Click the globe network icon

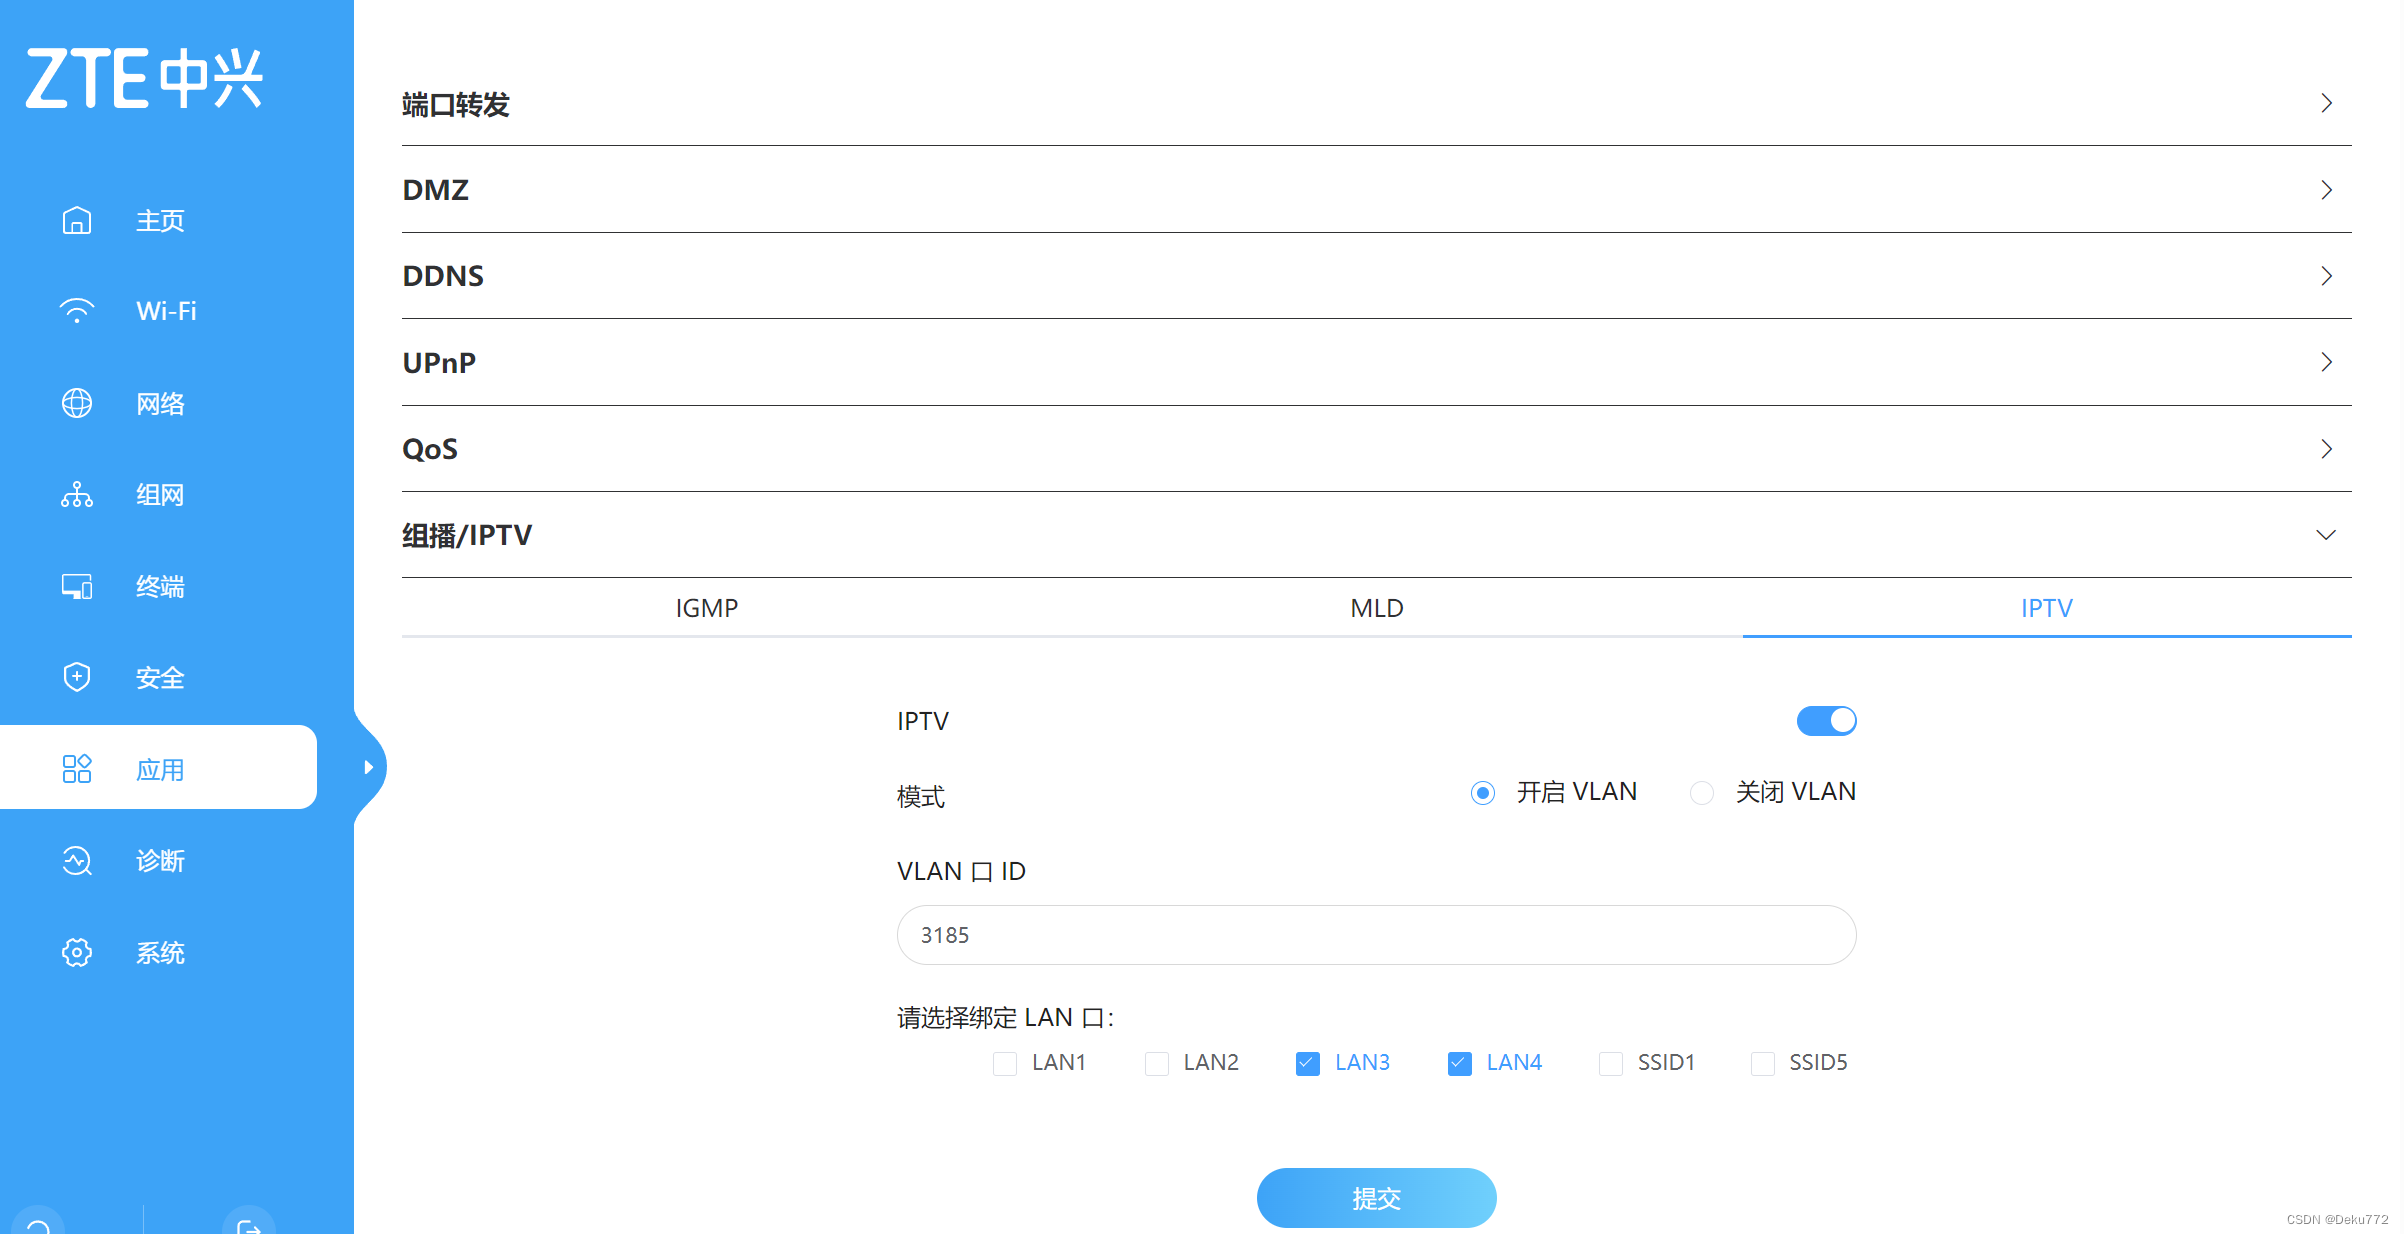tap(77, 403)
